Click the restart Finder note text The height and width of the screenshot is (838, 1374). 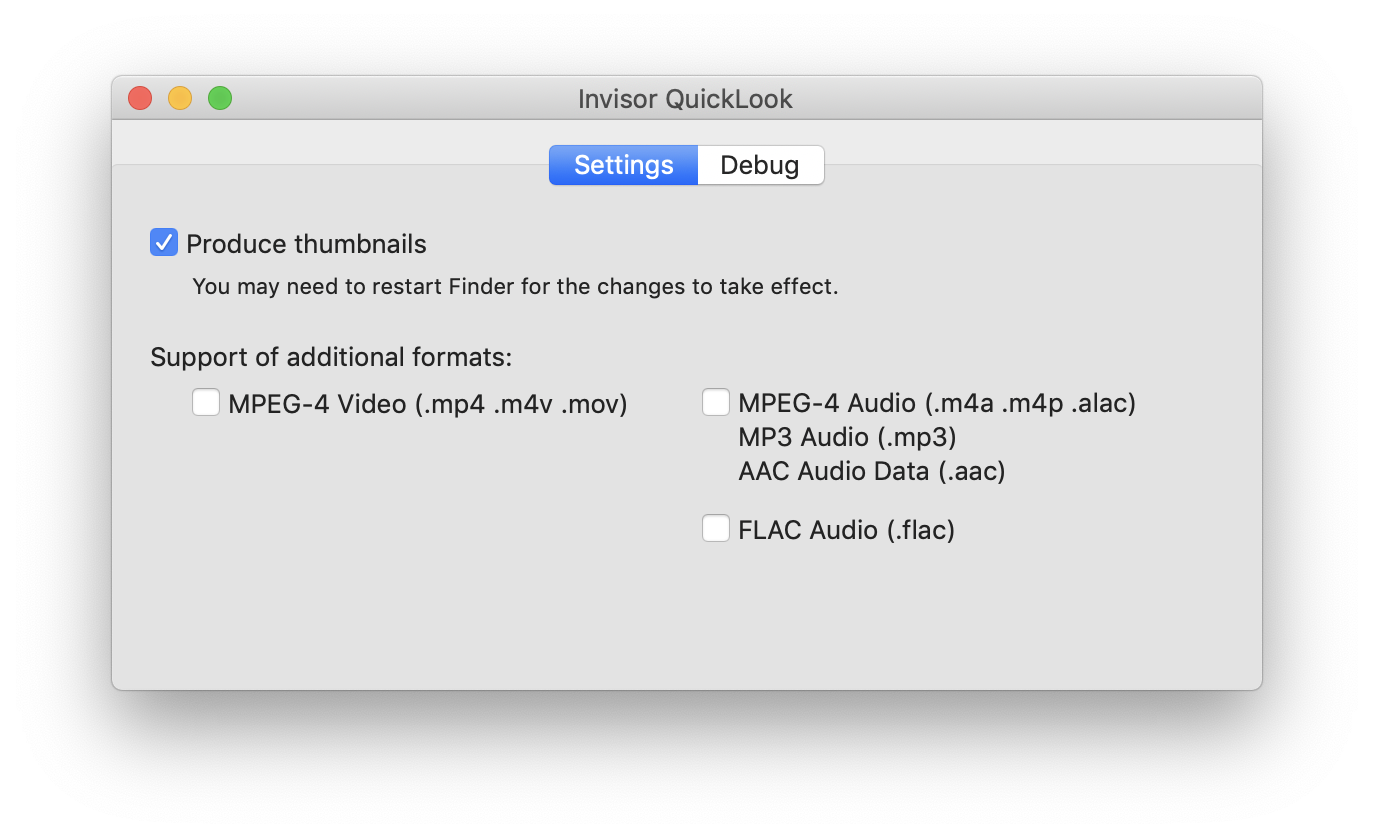click(x=515, y=287)
